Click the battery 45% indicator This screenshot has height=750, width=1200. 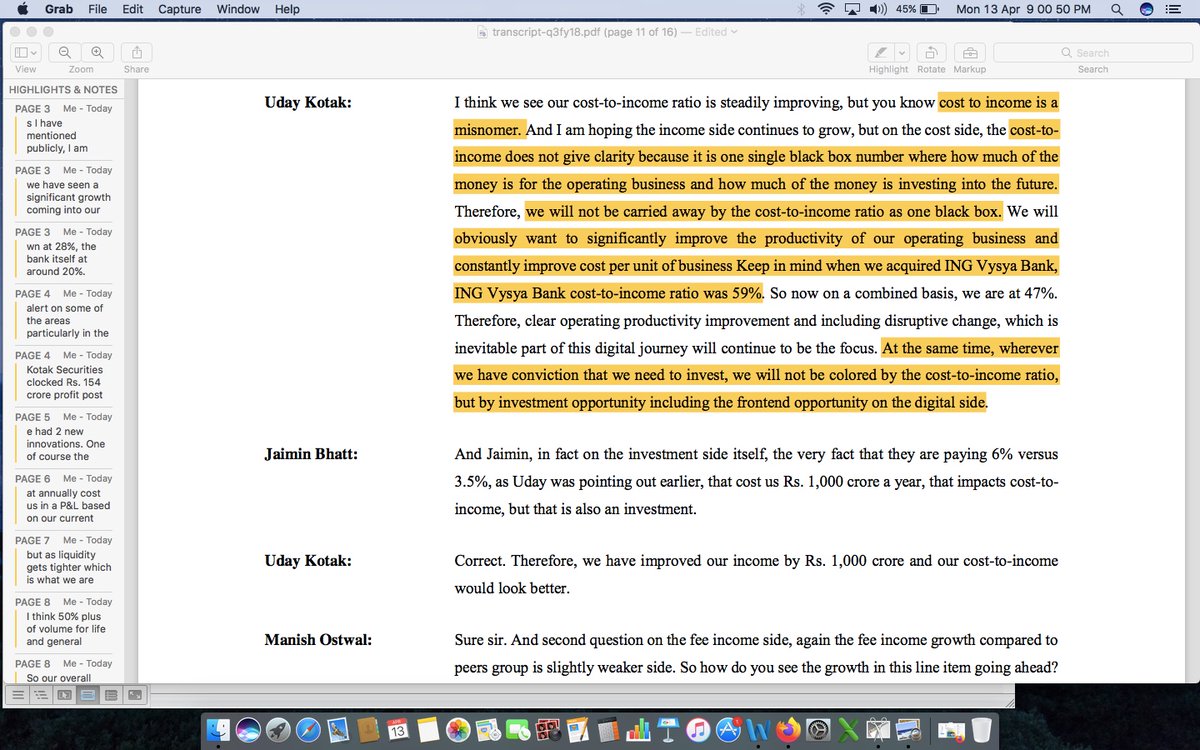918,9
